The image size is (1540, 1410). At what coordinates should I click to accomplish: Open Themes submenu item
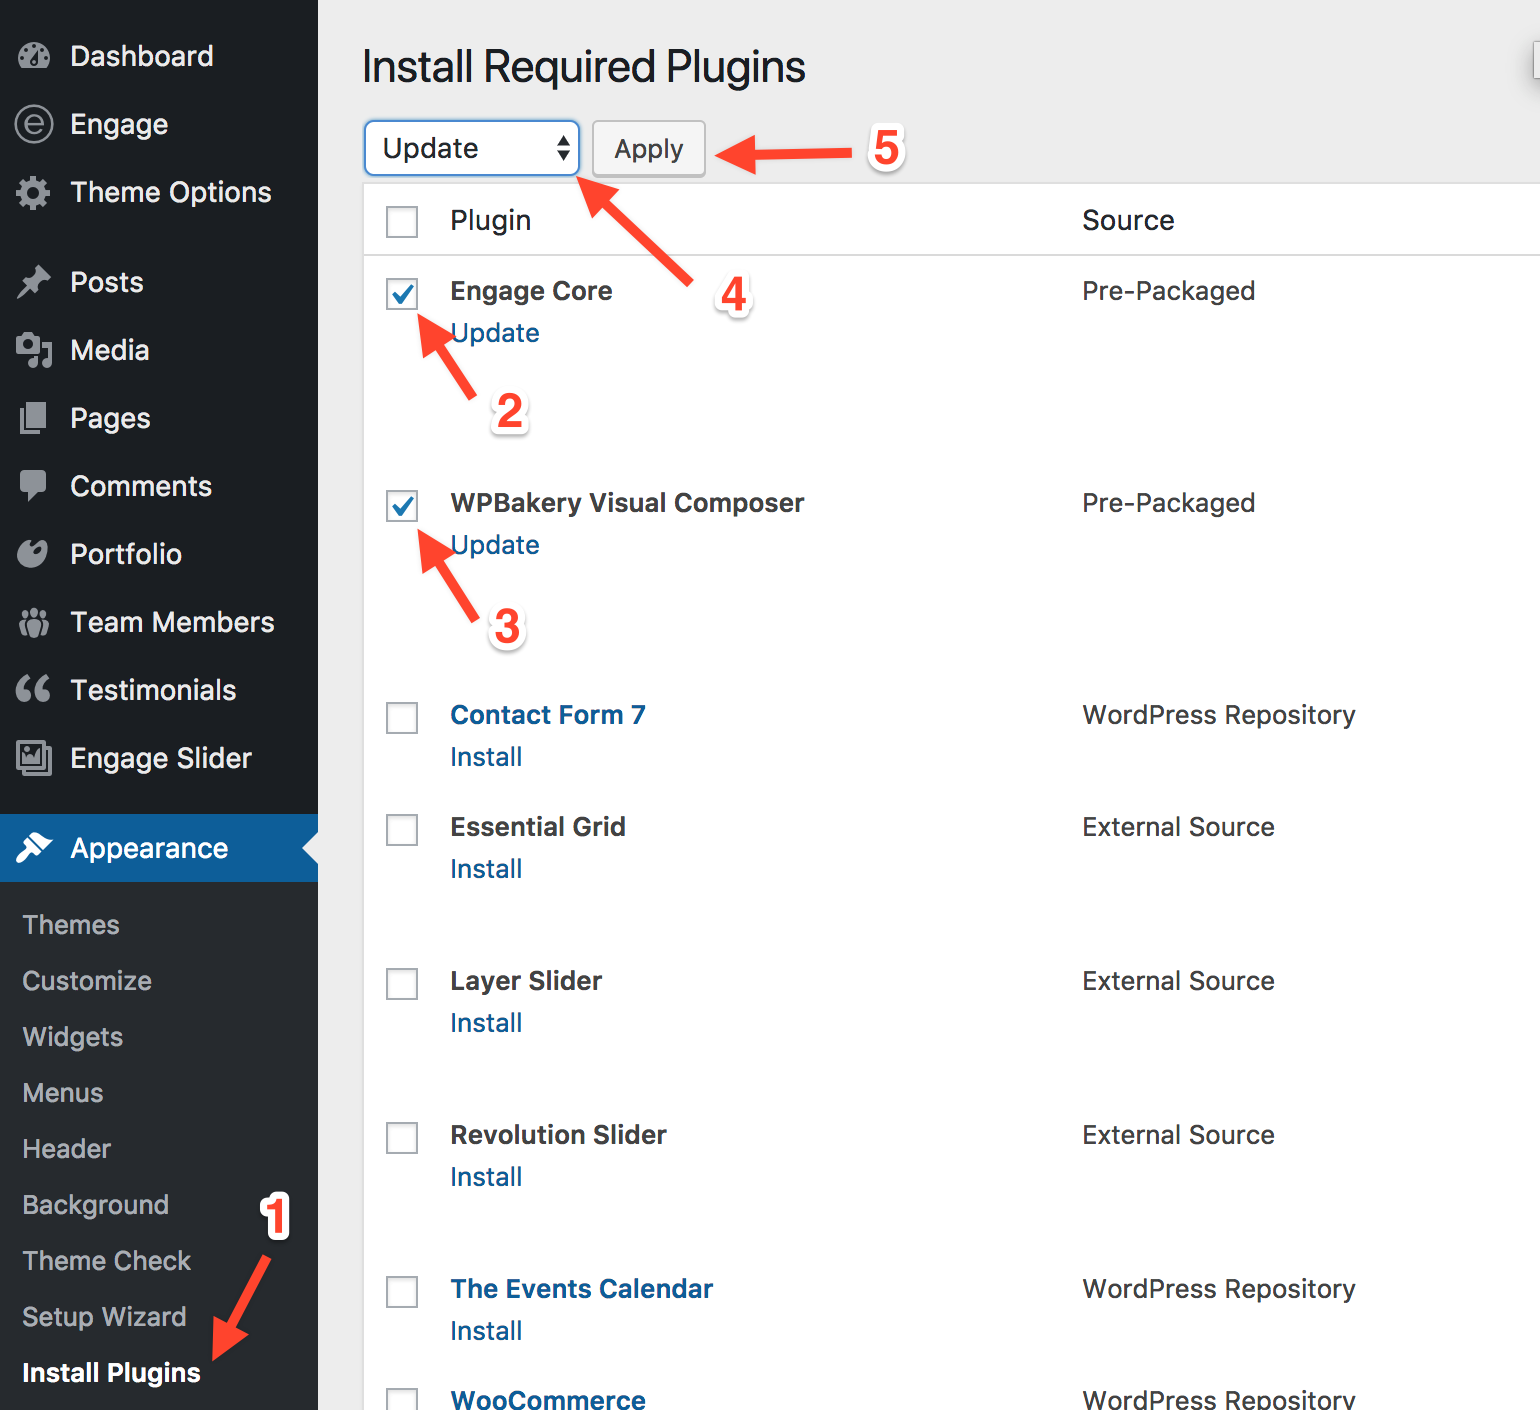click(71, 925)
